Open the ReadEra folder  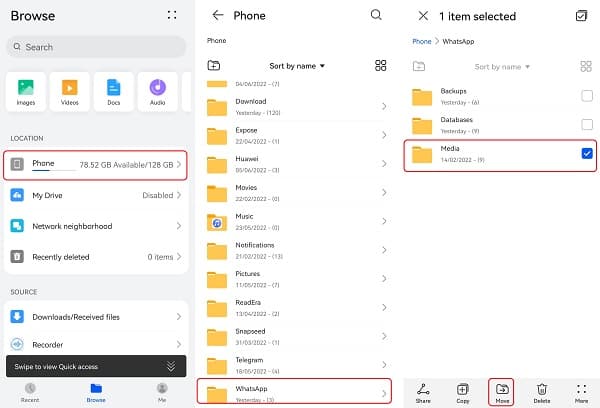point(297,308)
